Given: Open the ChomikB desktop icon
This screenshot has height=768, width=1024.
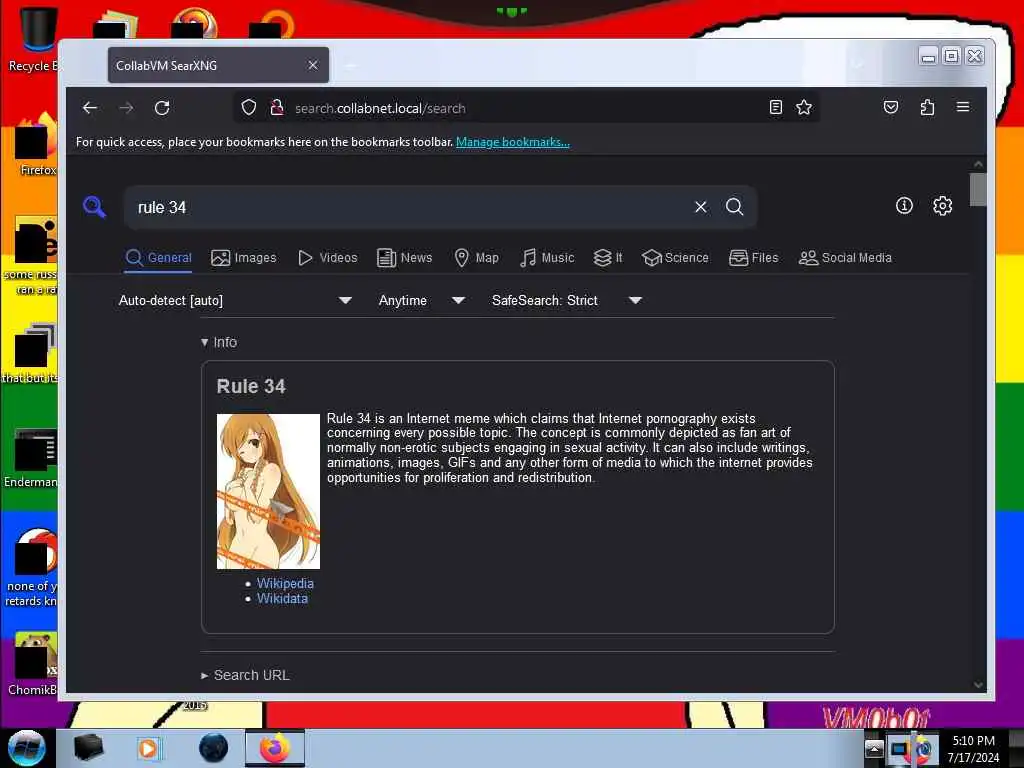Looking at the screenshot, I should (33, 665).
